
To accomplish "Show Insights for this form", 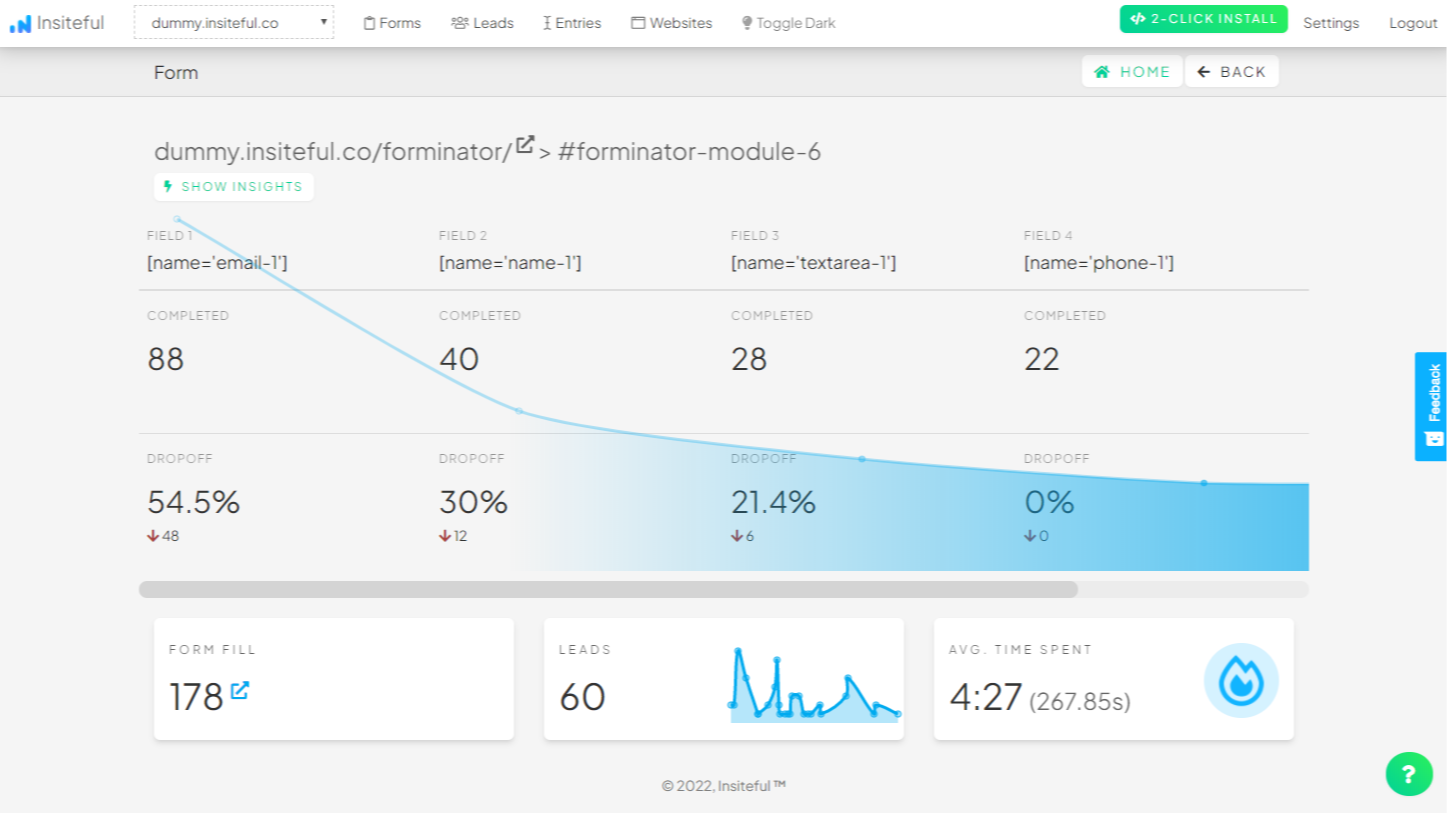I will [233, 187].
